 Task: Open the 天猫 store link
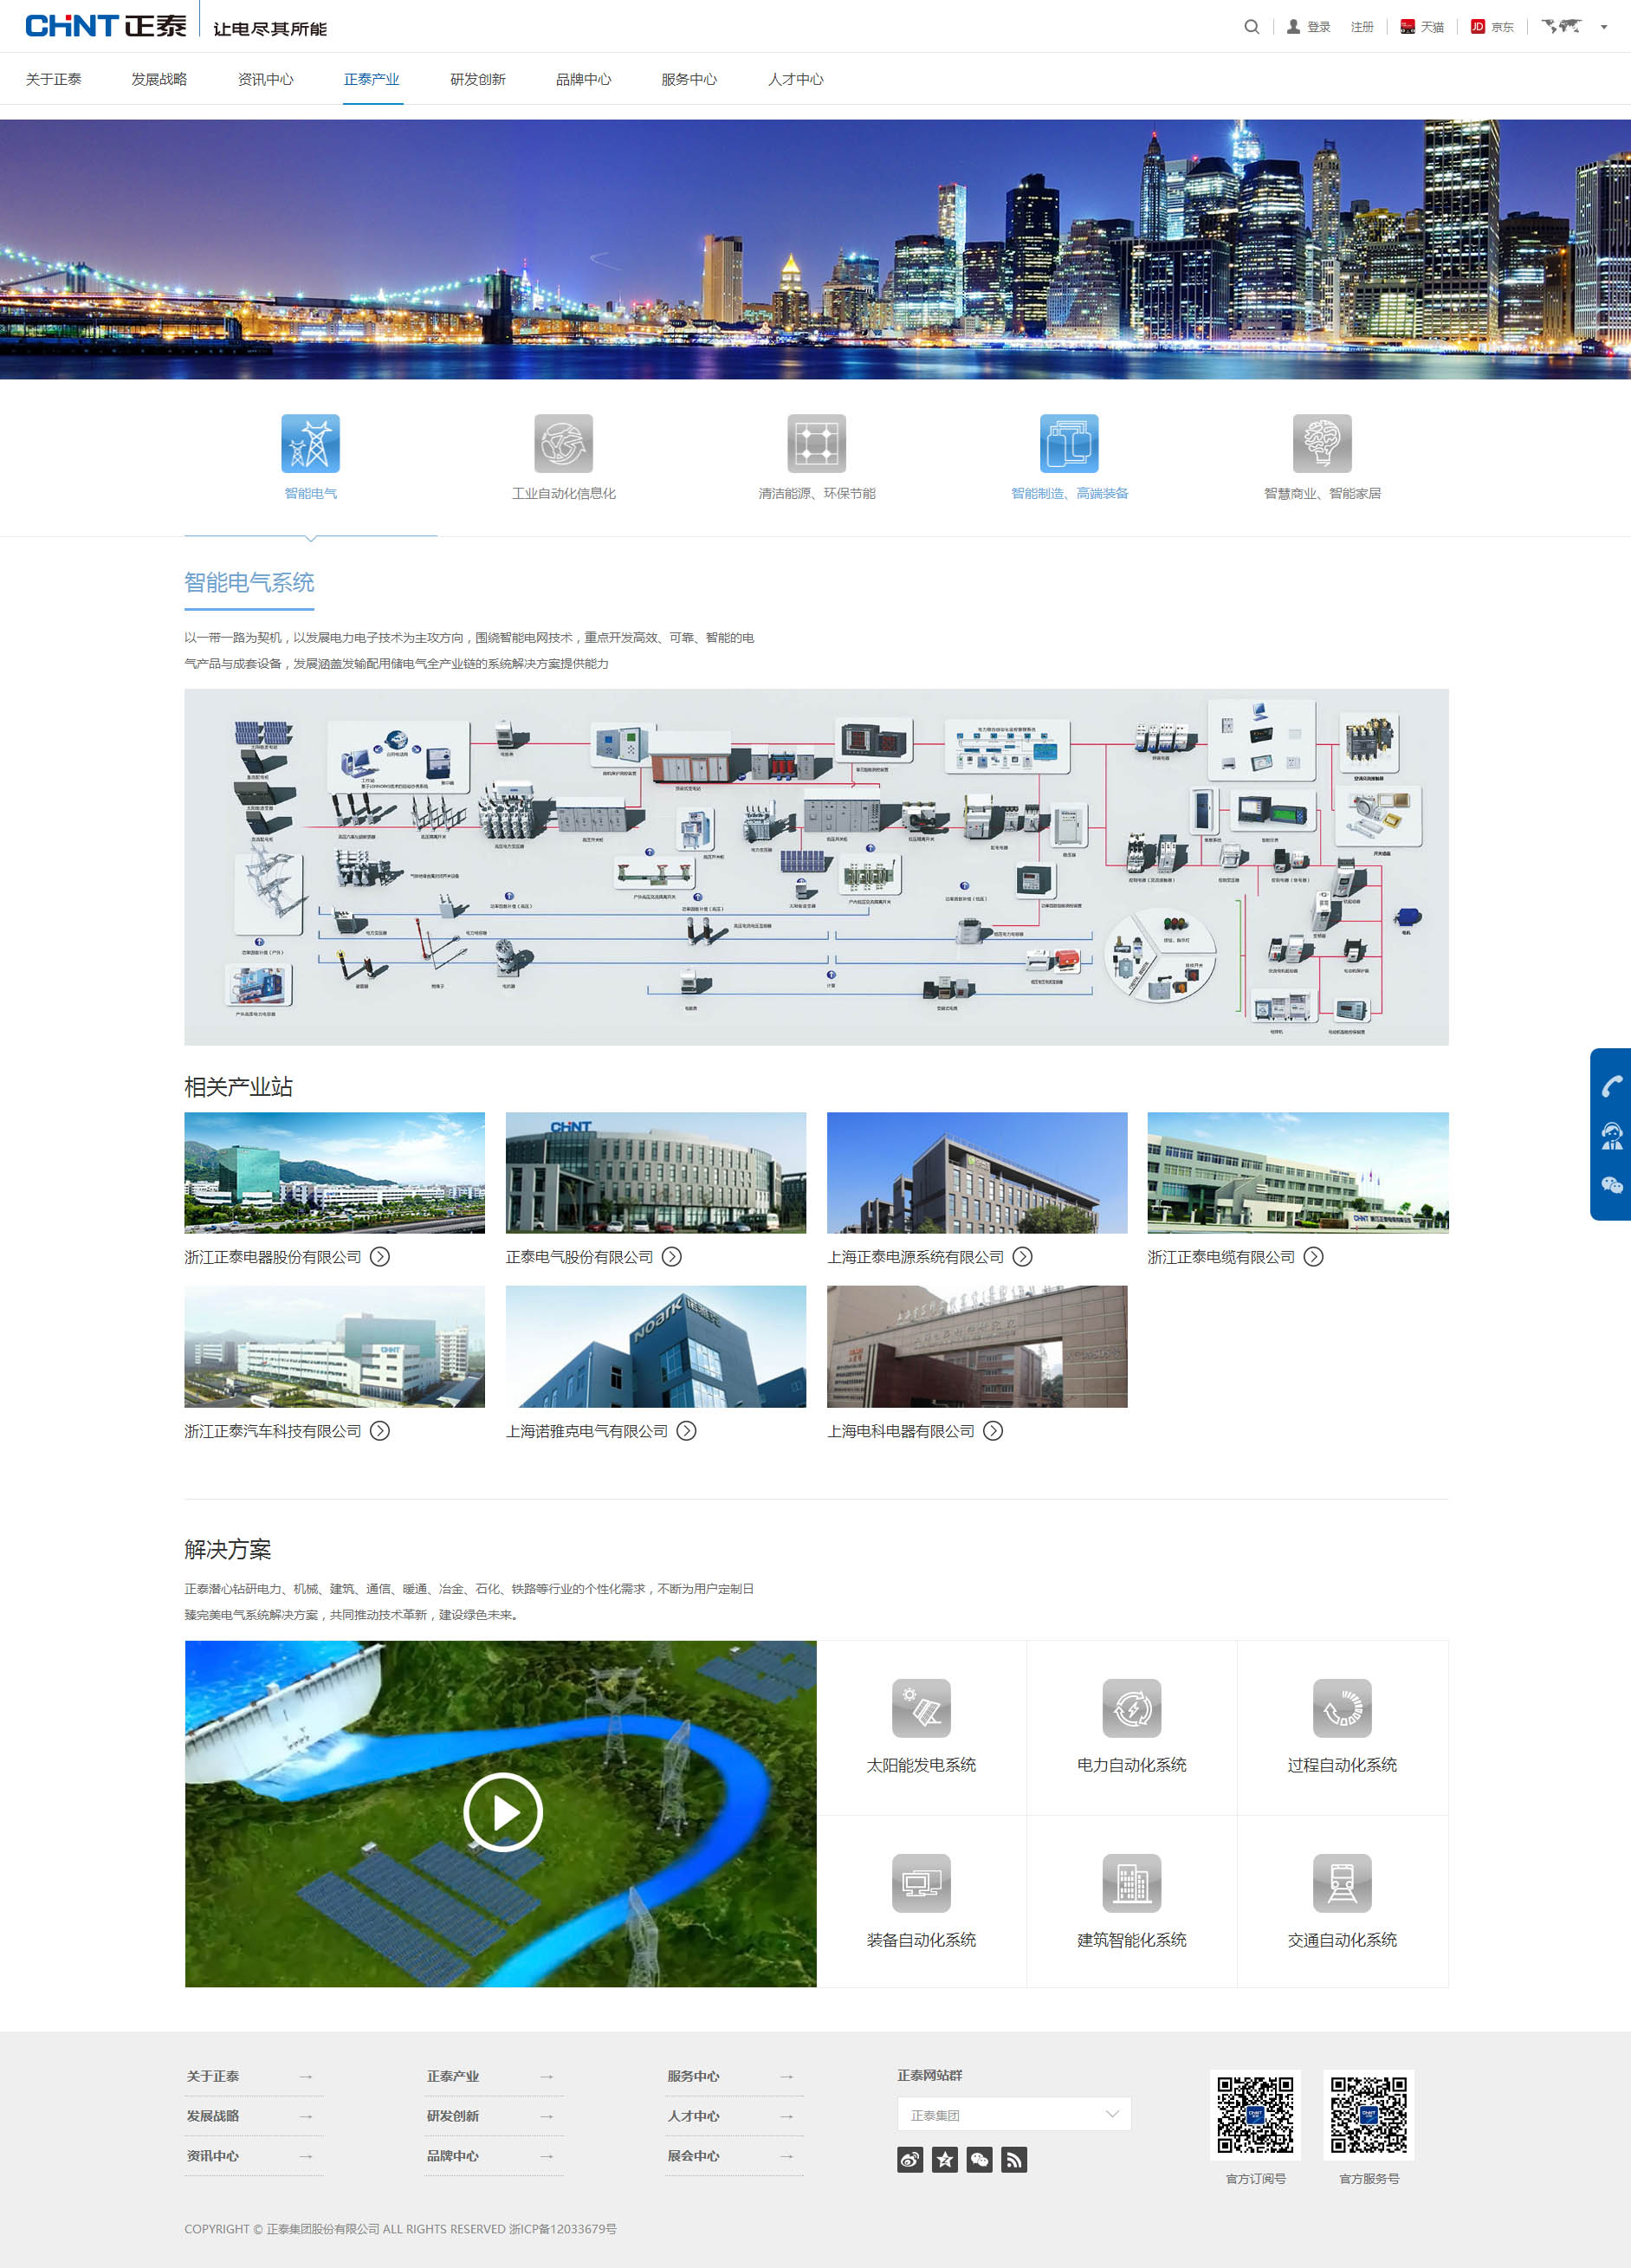click(x=1422, y=27)
